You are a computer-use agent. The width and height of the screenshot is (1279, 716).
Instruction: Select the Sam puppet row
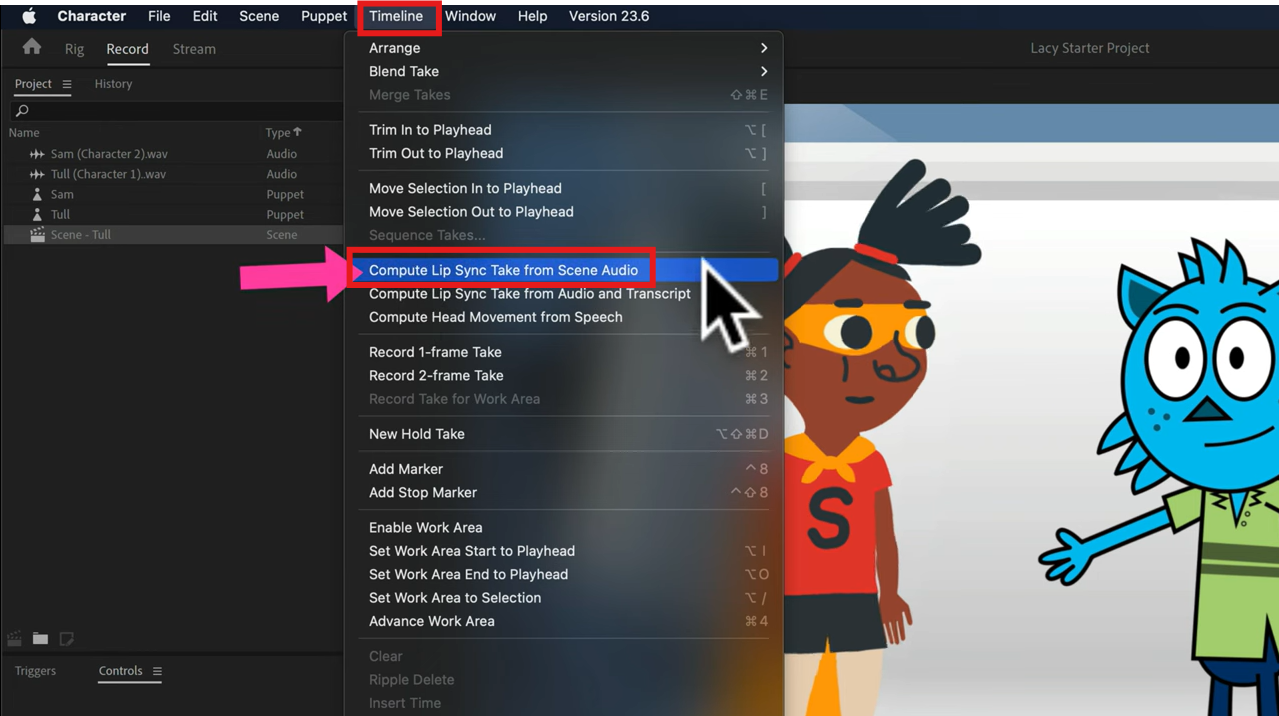pos(173,194)
